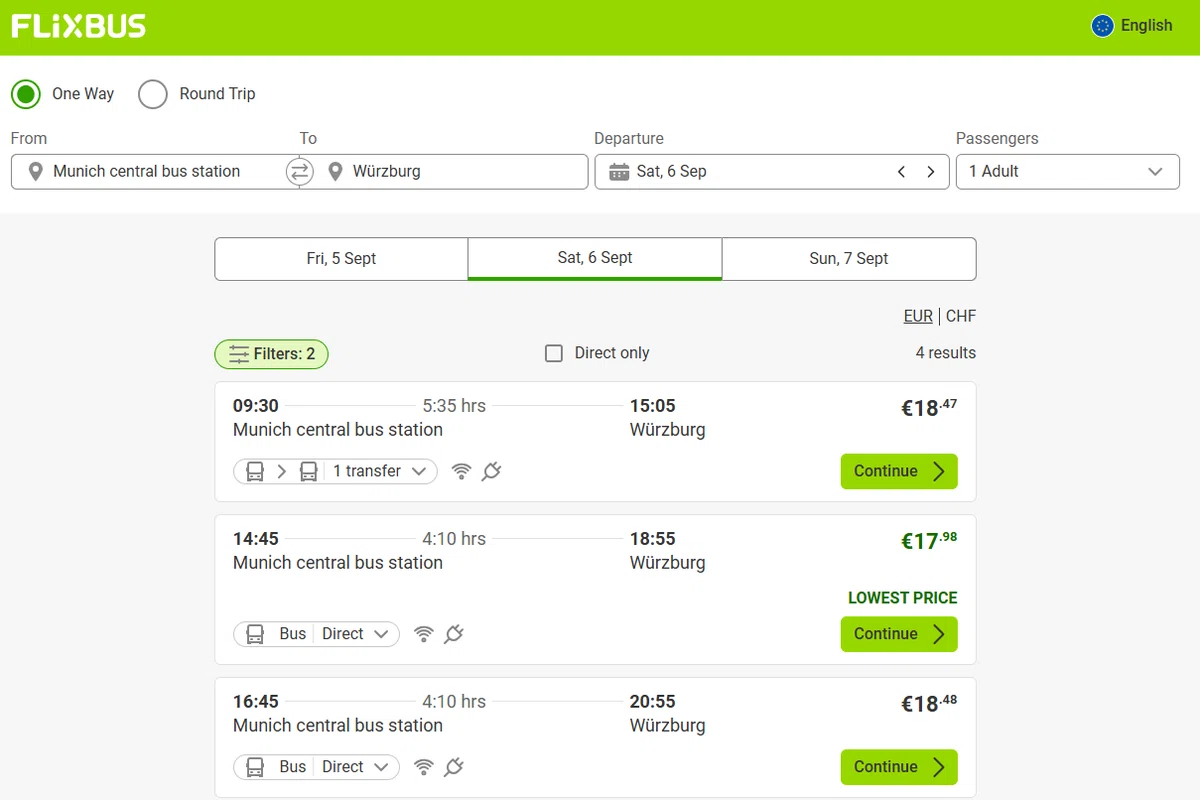This screenshot has width=1200, height=800.
Task: Click the 09:30 departure time
Action: pyautogui.click(x=256, y=406)
